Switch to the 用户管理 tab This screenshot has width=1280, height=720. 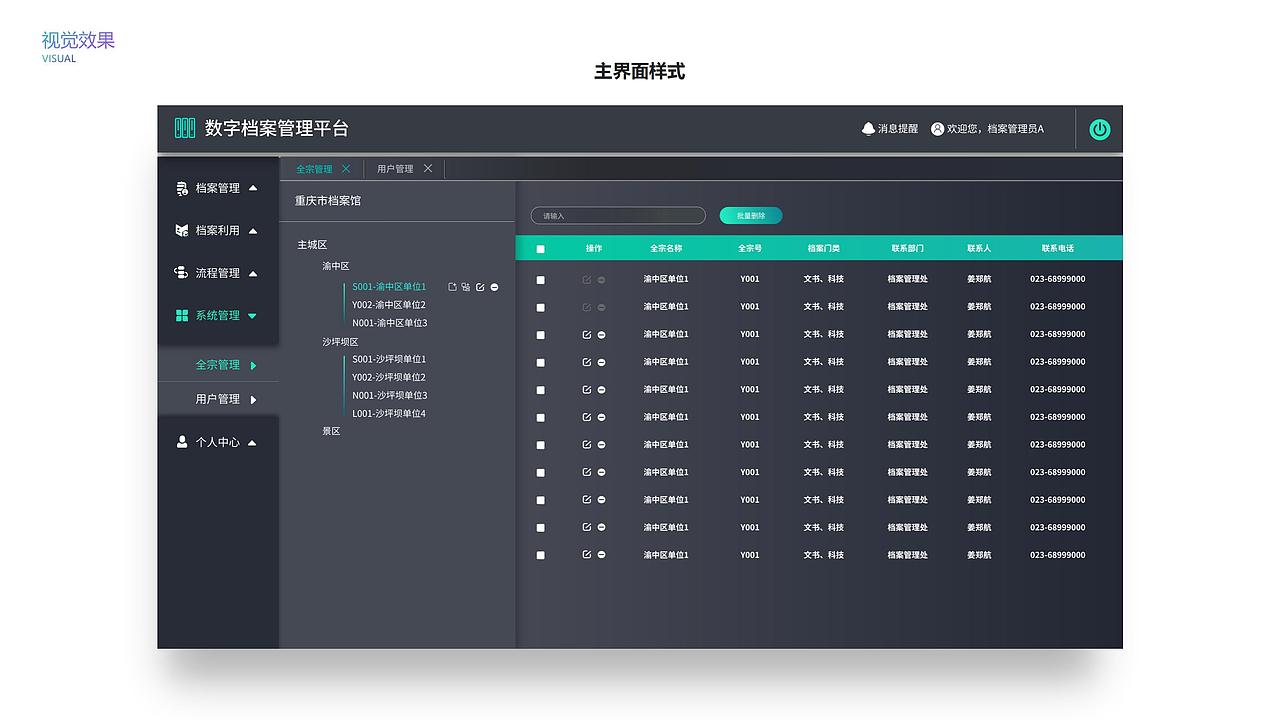point(396,168)
